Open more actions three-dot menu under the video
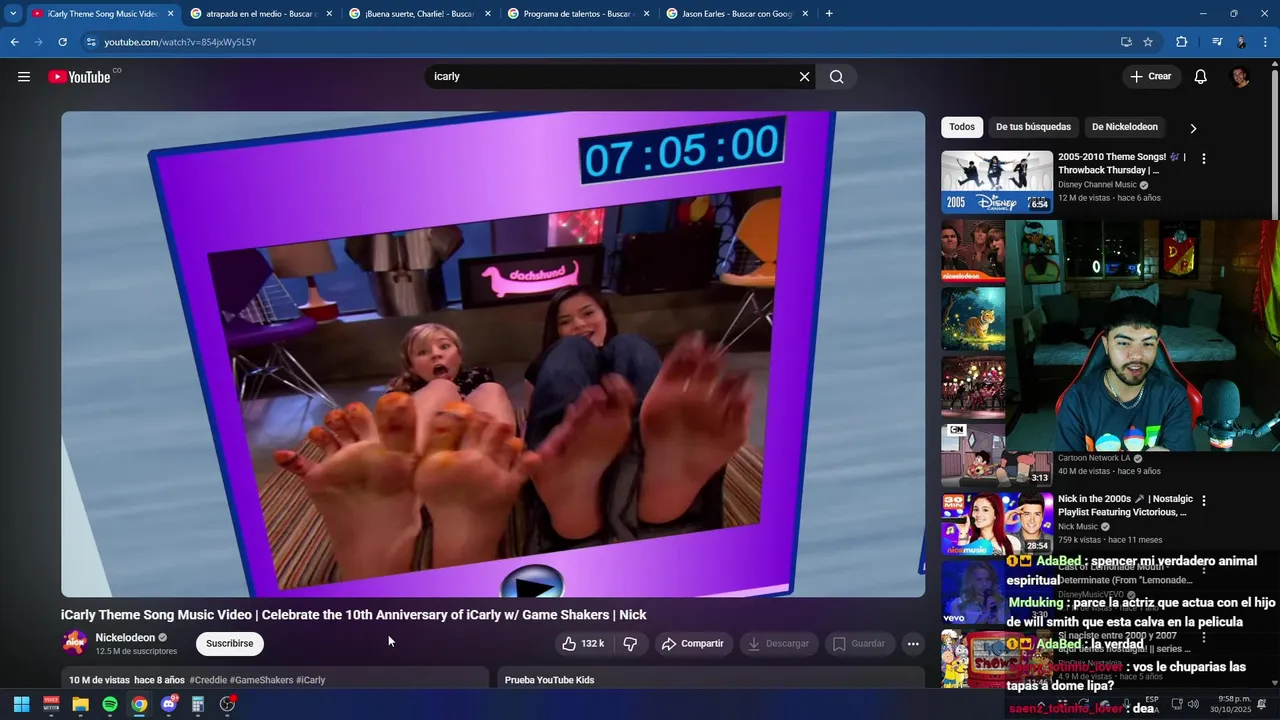This screenshot has width=1280, height=720. [x=913, y=644]
